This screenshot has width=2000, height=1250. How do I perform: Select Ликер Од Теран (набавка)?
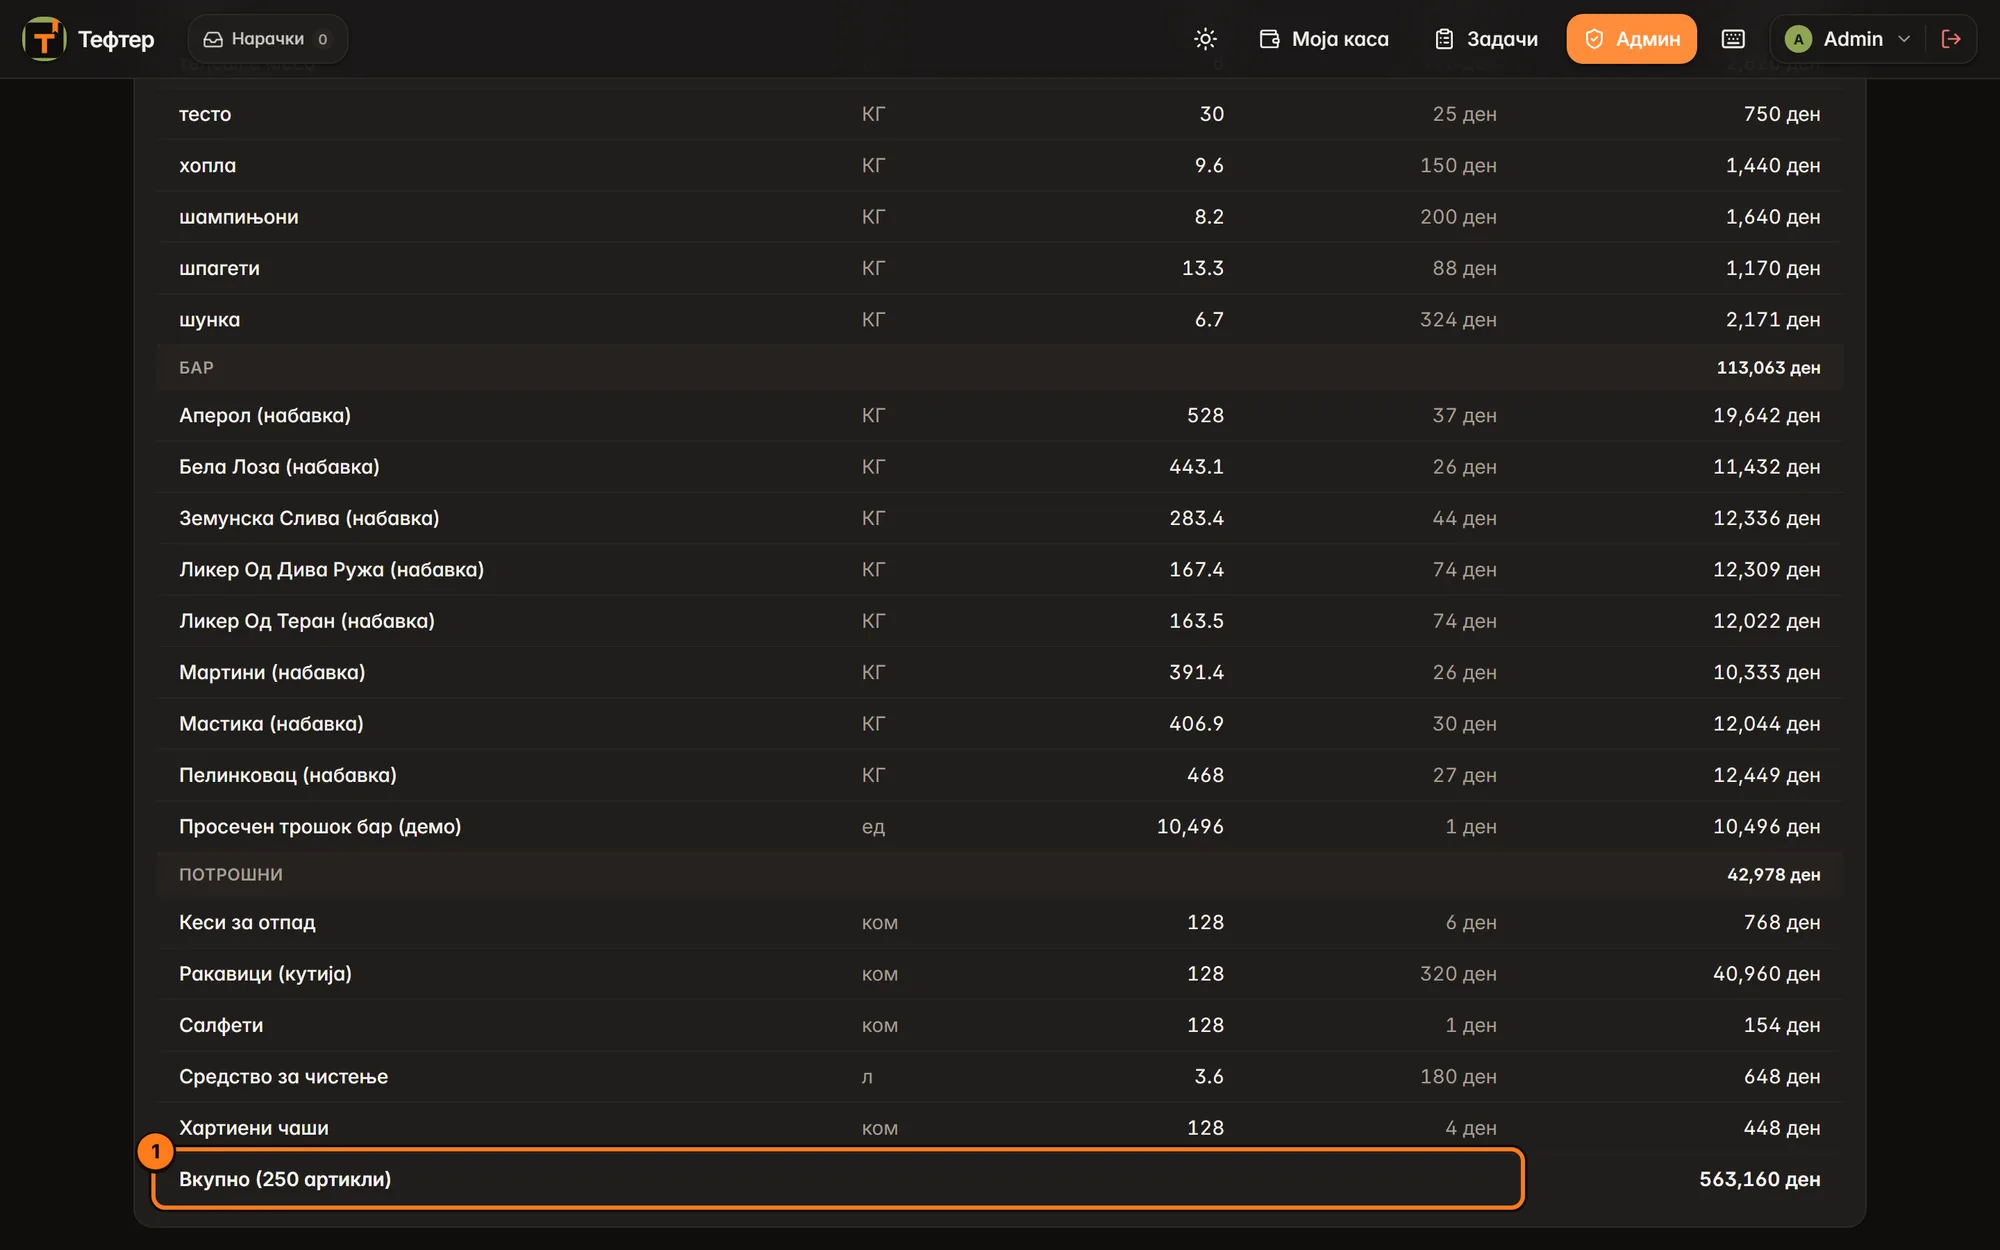307,621
